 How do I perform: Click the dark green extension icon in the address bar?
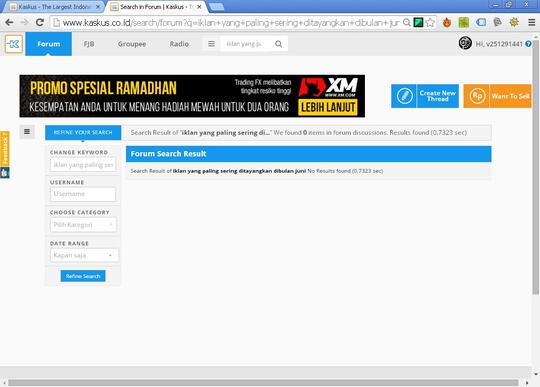click(x=418, y=23)
